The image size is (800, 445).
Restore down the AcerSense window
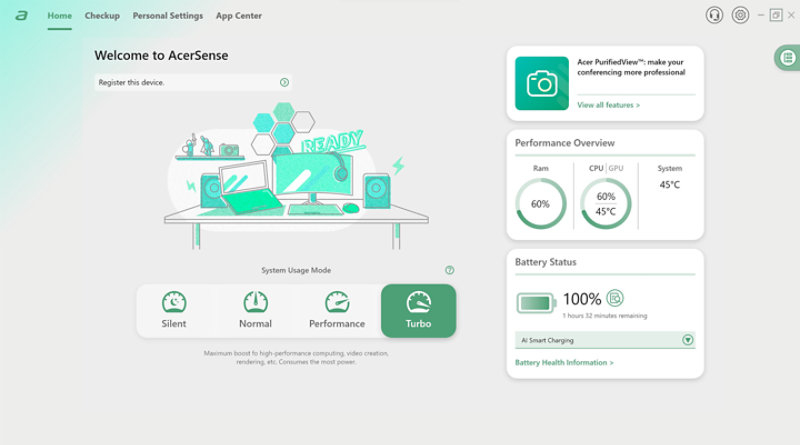tap(776, 15)
